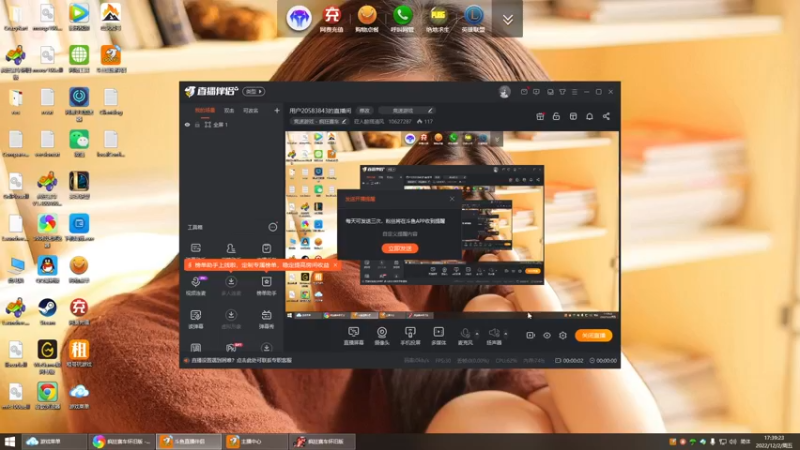
Task: Add a 多媒体 multimedia source
Action: (438, 336)
